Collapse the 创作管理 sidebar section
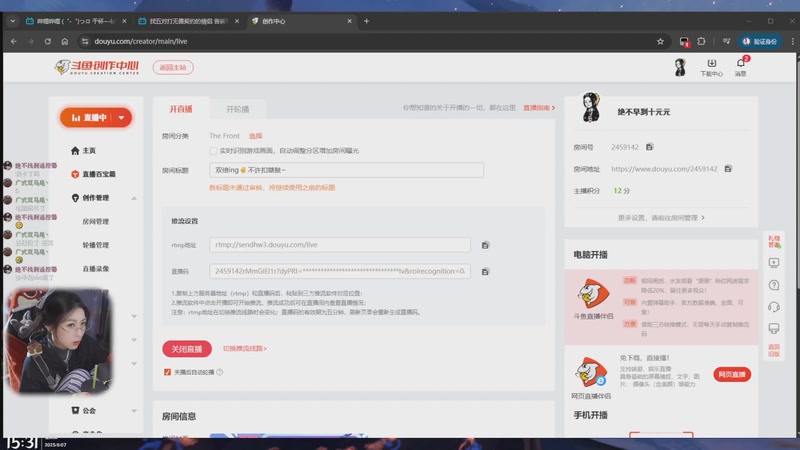The height and width of the screenshot is (450, 800). pos(134,198)
